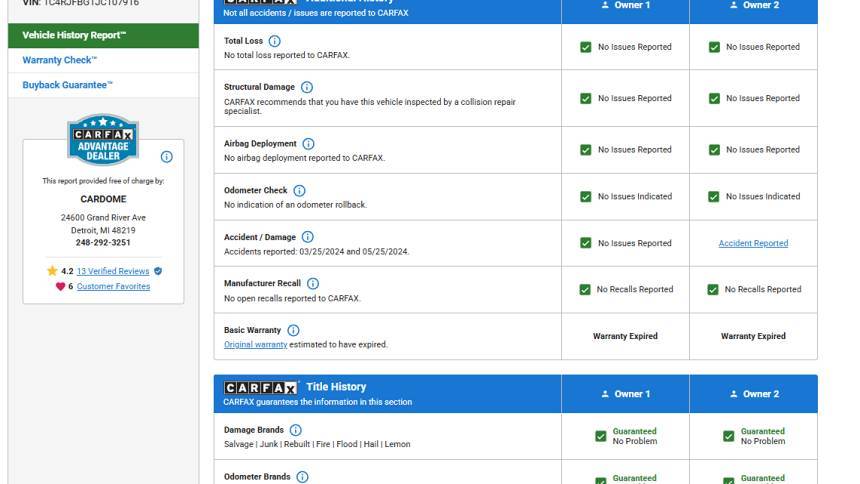The width and height of the screenshot is (860, 484).
Task: Click the CARFAX logo in Title History header
Action: [261, 388]
